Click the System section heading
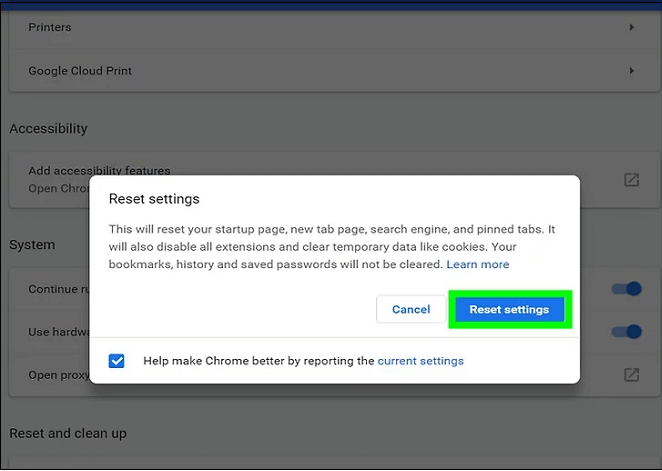 pos(32,245)
